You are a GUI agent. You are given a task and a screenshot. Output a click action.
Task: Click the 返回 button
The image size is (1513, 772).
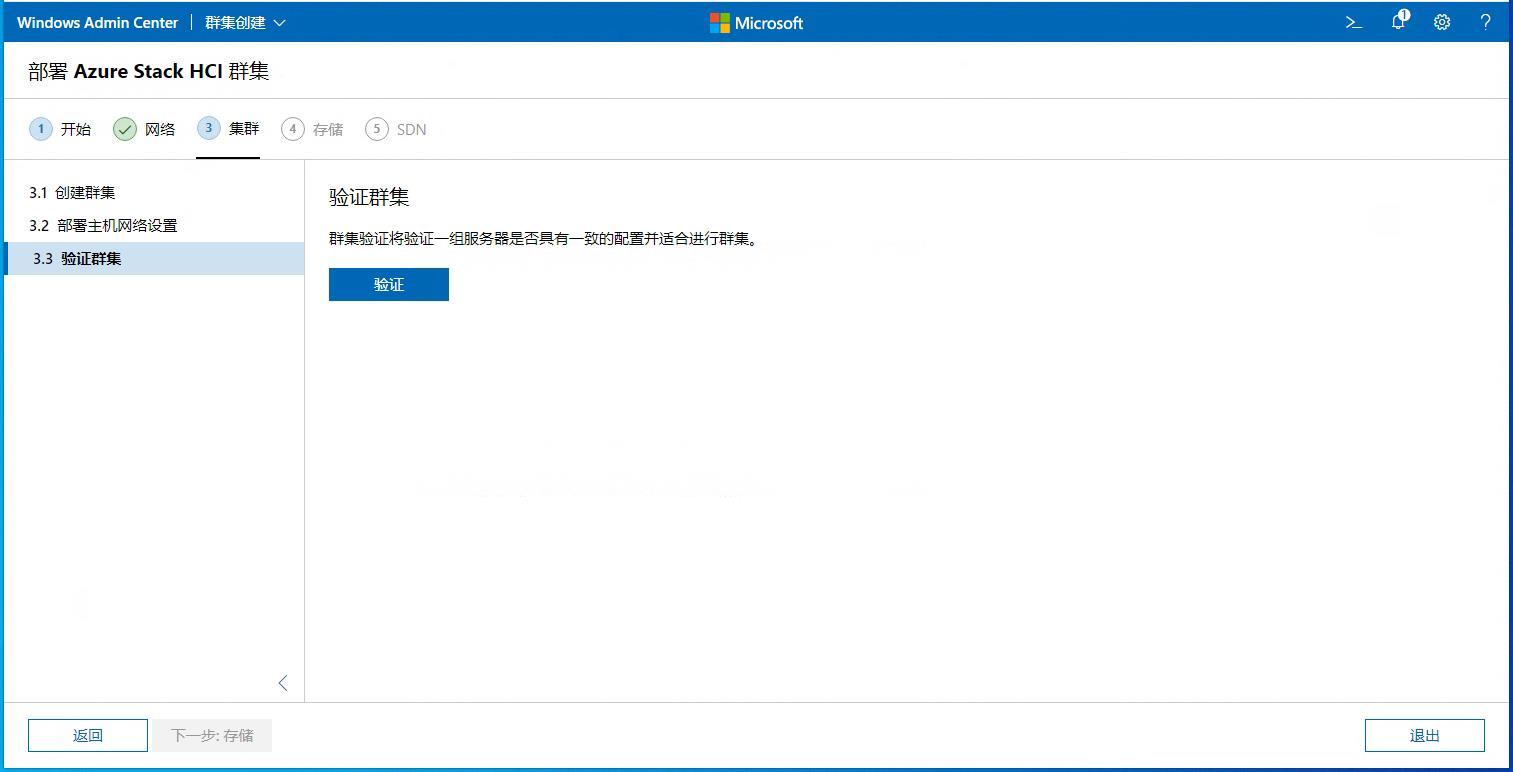coord(88,735)
